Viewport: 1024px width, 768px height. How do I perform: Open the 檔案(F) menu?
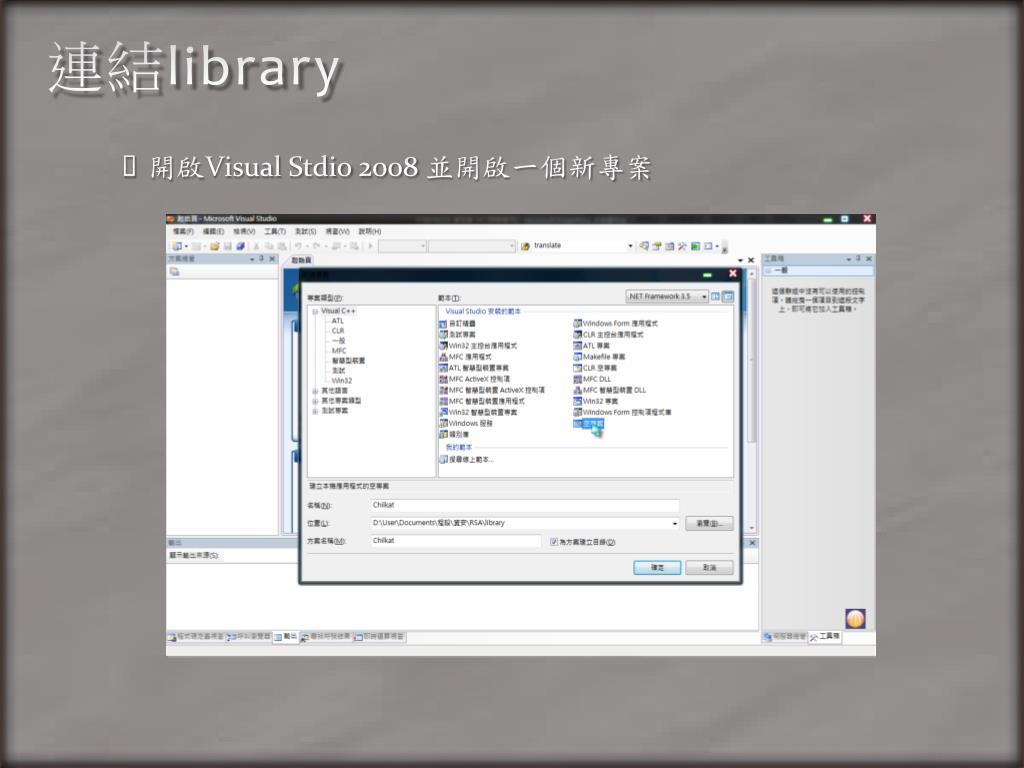pyautogui.click(x=183, y=232)
